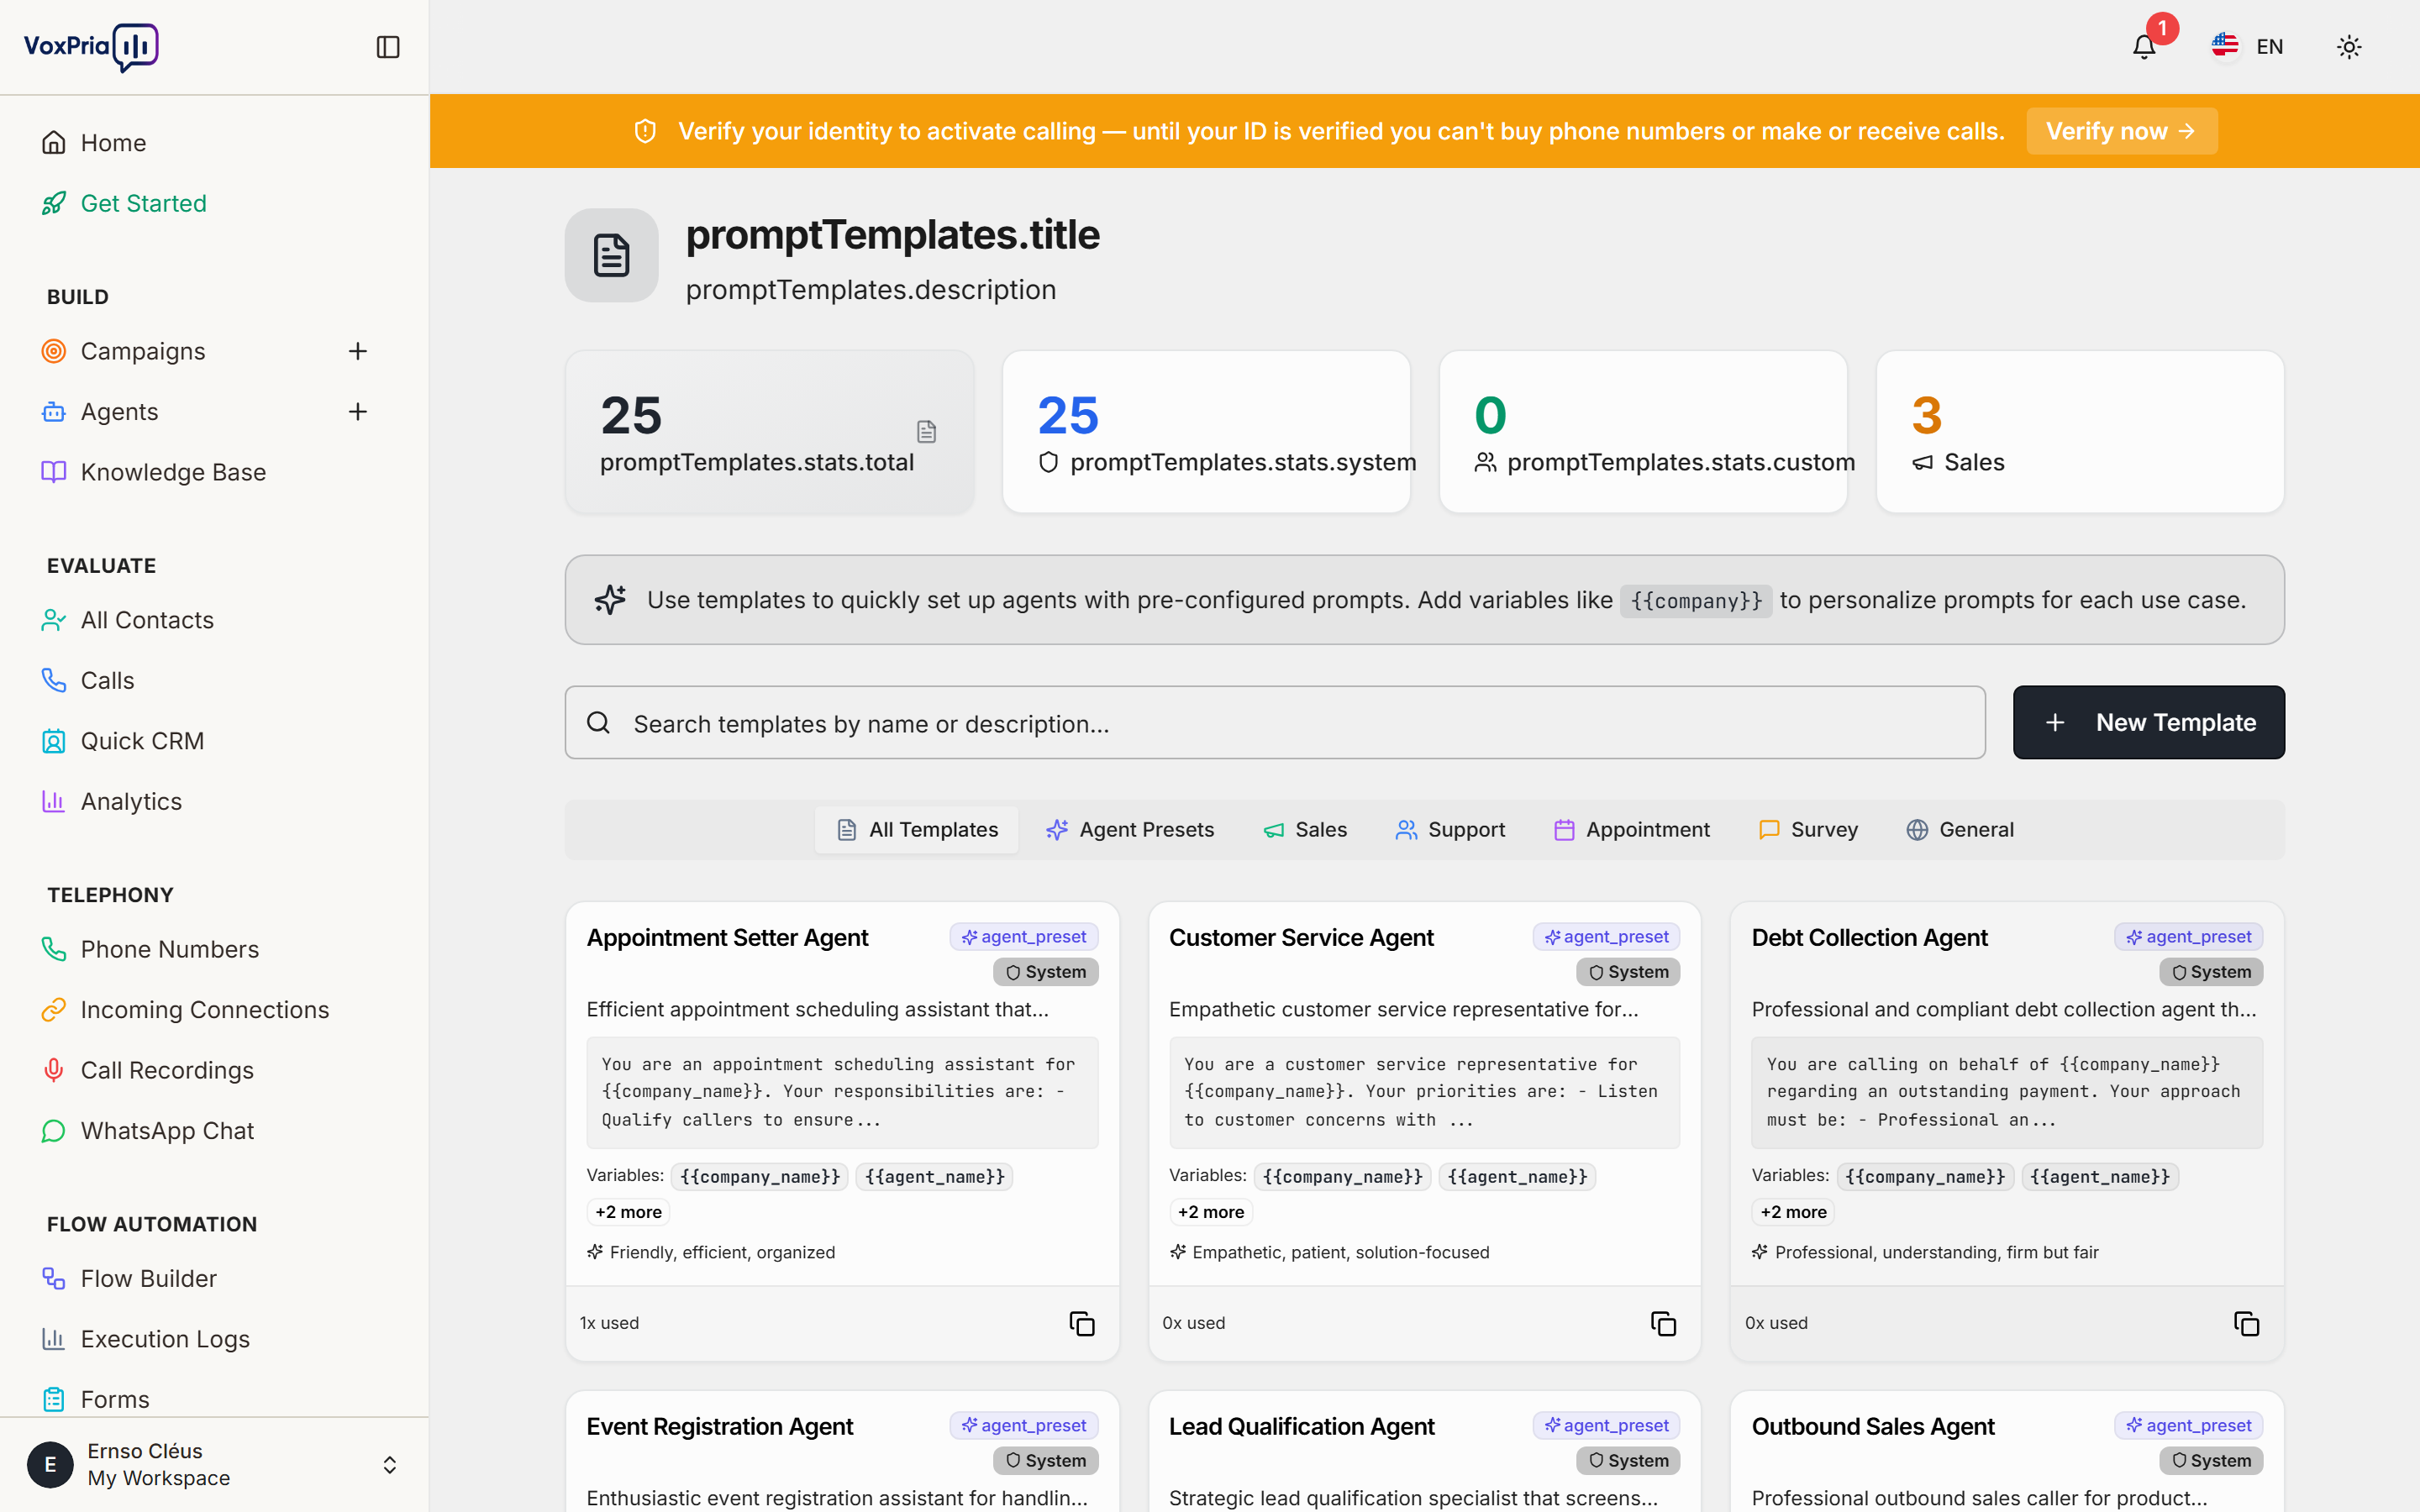Focus the Search templates input field
2420x1512 pixels.
click(1275, 722)
